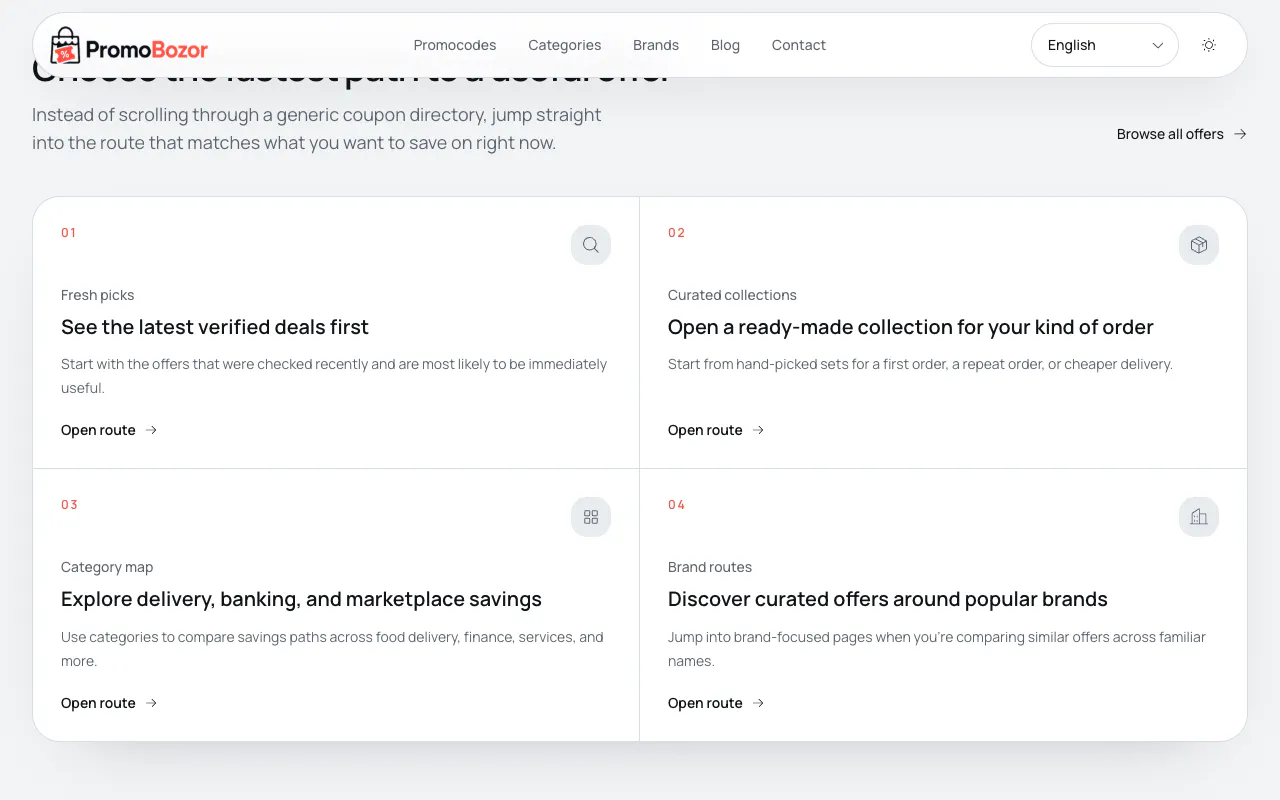Open the Promocodes menu item
Image resolution: width=1280 pixels, height=800 pixels.
tap(455, 45)
